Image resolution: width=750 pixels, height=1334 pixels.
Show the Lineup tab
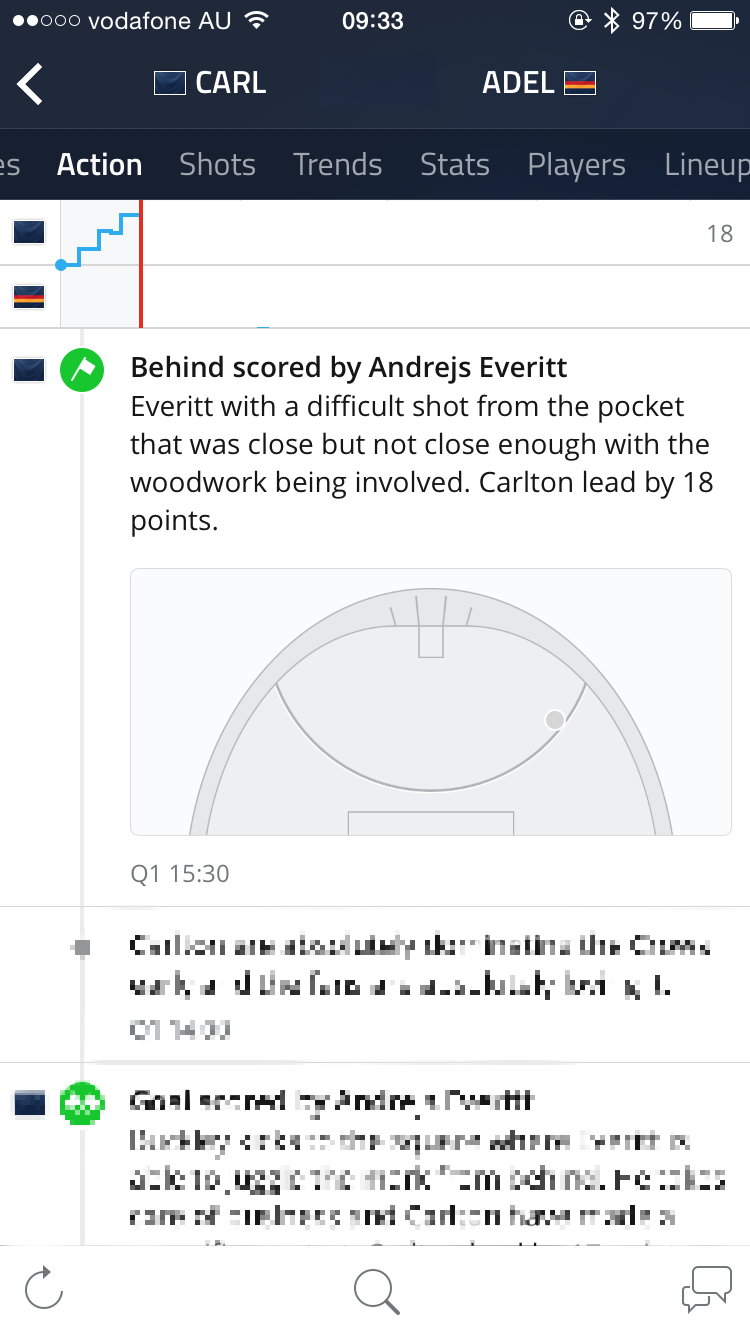706,165
